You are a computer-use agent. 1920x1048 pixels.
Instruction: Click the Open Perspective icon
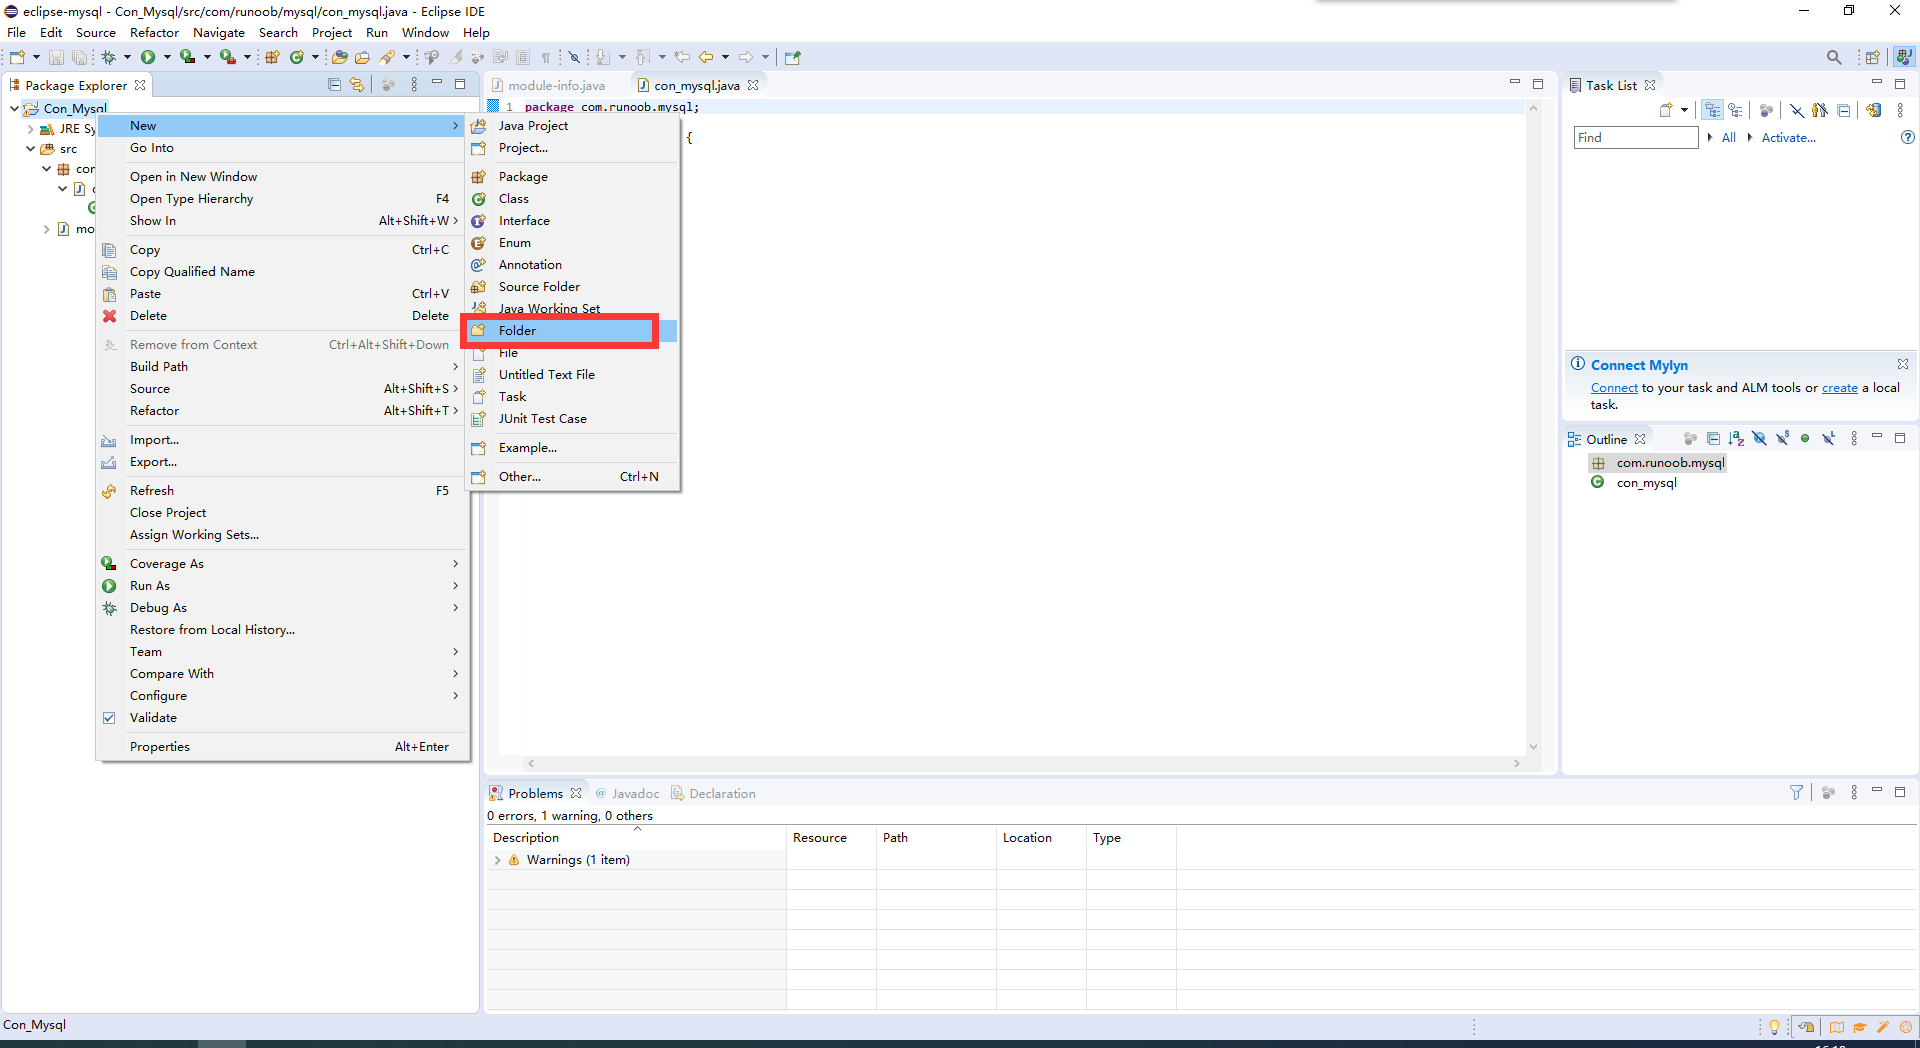pos(1872,58)
